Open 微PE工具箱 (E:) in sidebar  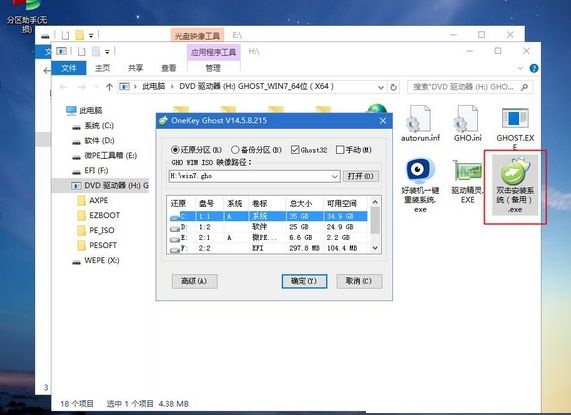coord(104,155)
